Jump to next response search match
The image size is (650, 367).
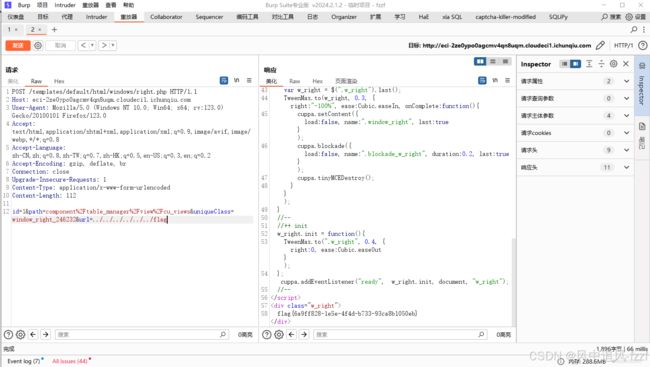tap(304, 334)
